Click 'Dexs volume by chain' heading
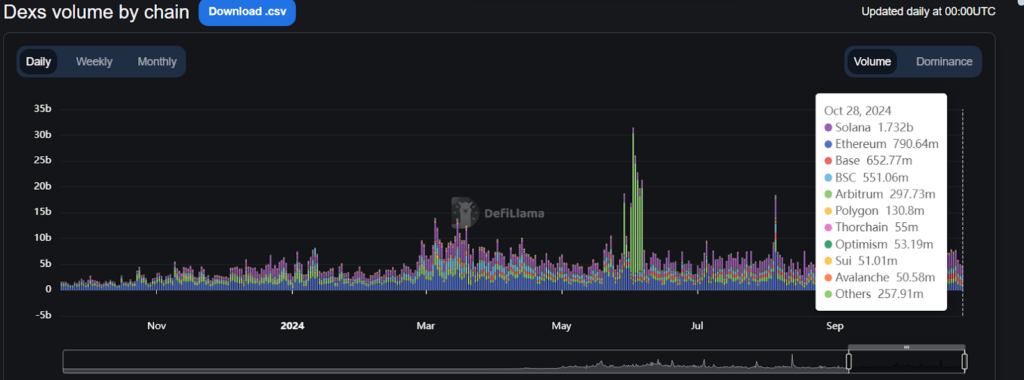1024x380 pixels. point(97,12)
